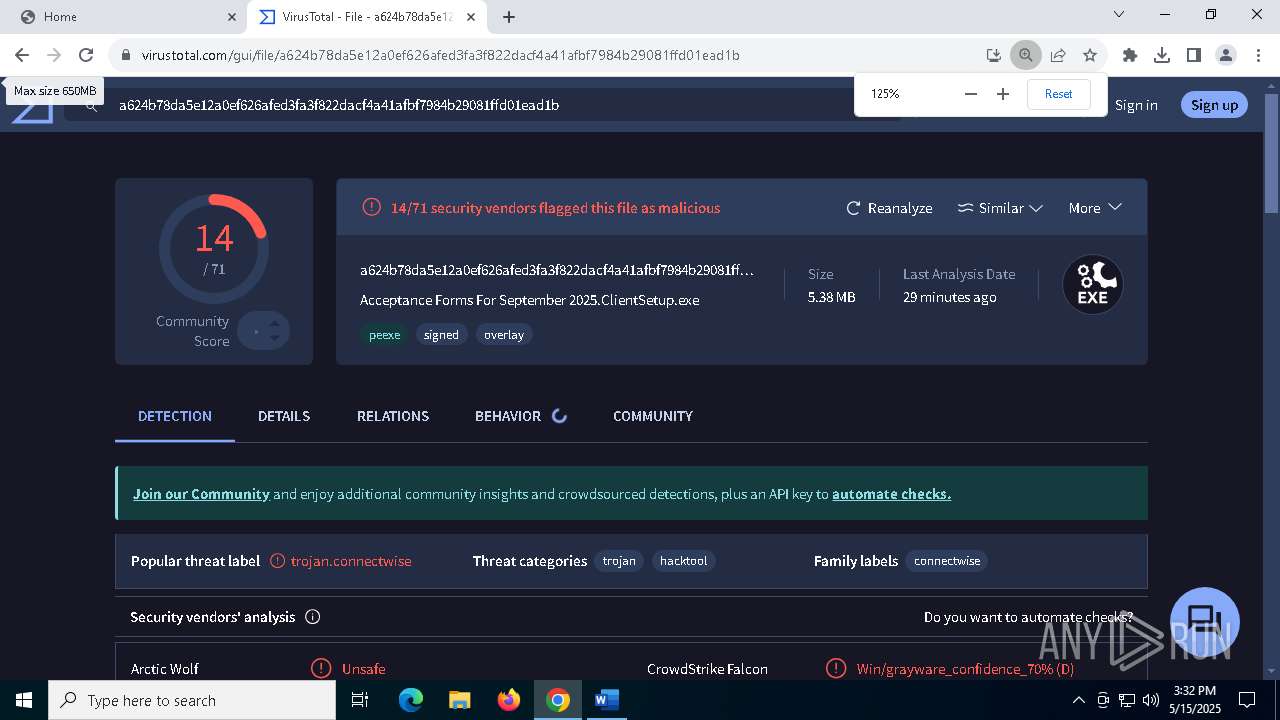This screenshot has height=720, width=1280.
Task: Click the Sign up button
Action: pos(1214,105)
